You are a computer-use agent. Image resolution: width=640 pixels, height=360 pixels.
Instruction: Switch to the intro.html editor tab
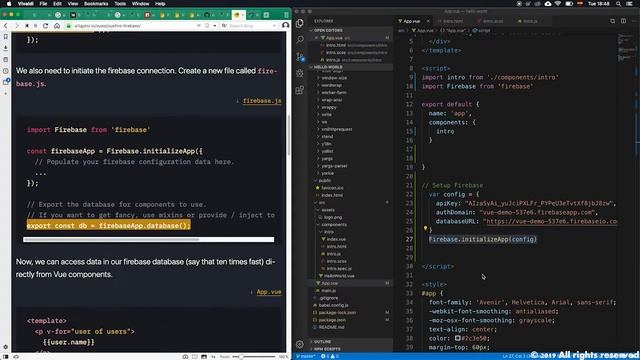[x=453, y=21]
